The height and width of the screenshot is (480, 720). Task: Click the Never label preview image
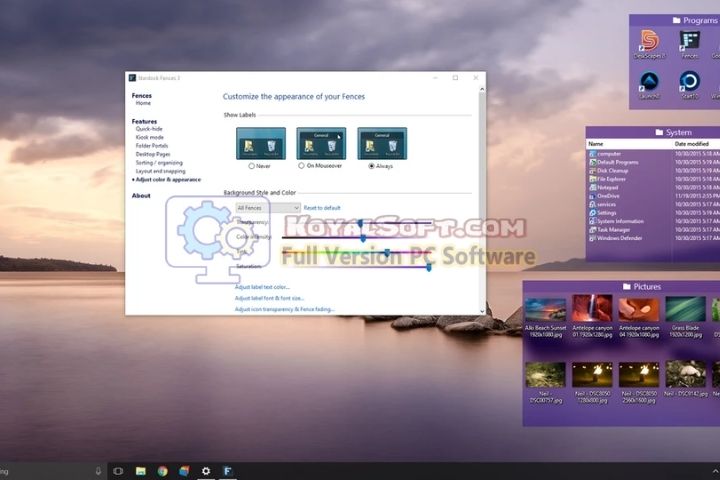tap(261, 143)
